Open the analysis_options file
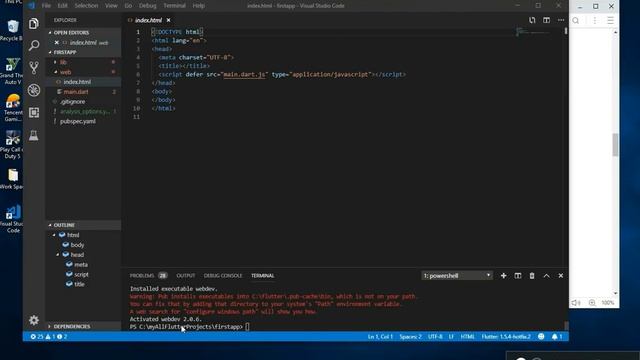The height and width of the screenshot is (360, 640). pos(84,111)
